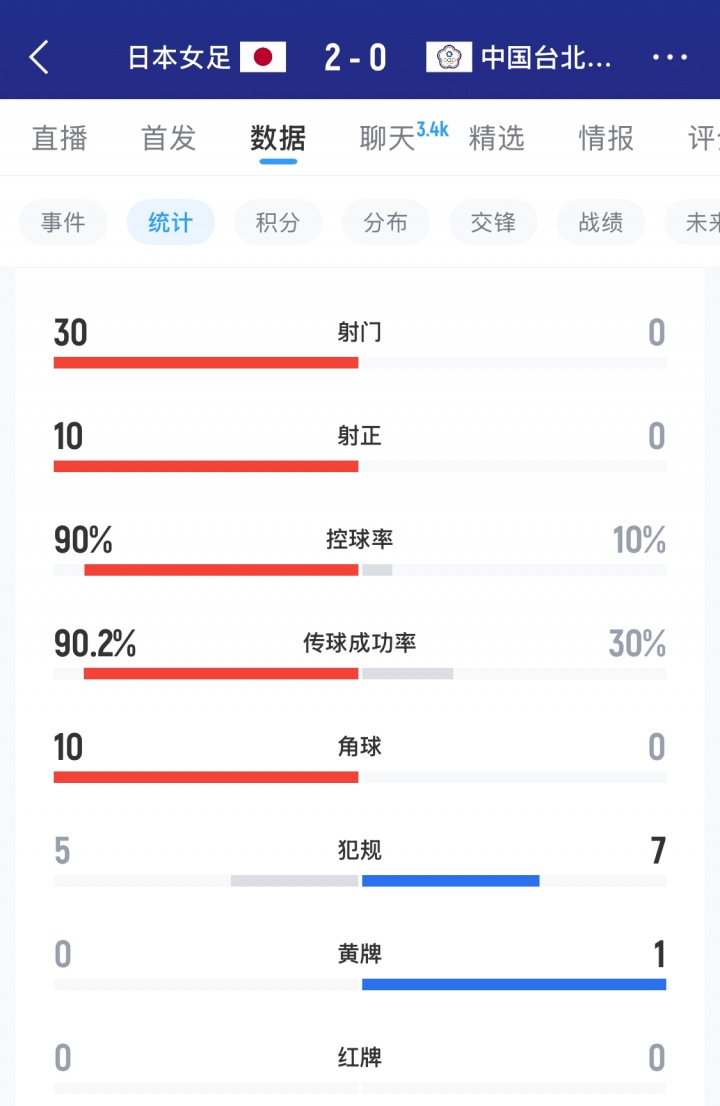Select the 分布 filter chip

tap(386, 222)
